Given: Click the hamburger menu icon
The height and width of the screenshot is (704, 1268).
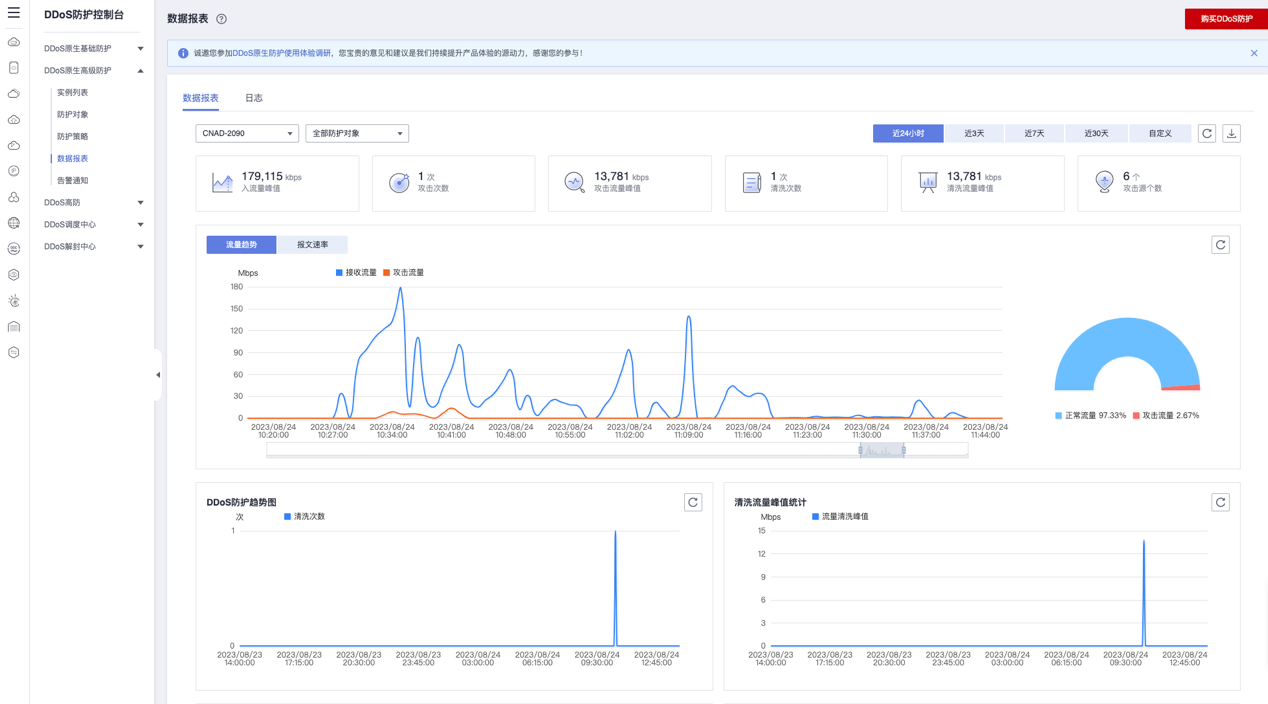Looking at the screenshot, I should (14, 13).
